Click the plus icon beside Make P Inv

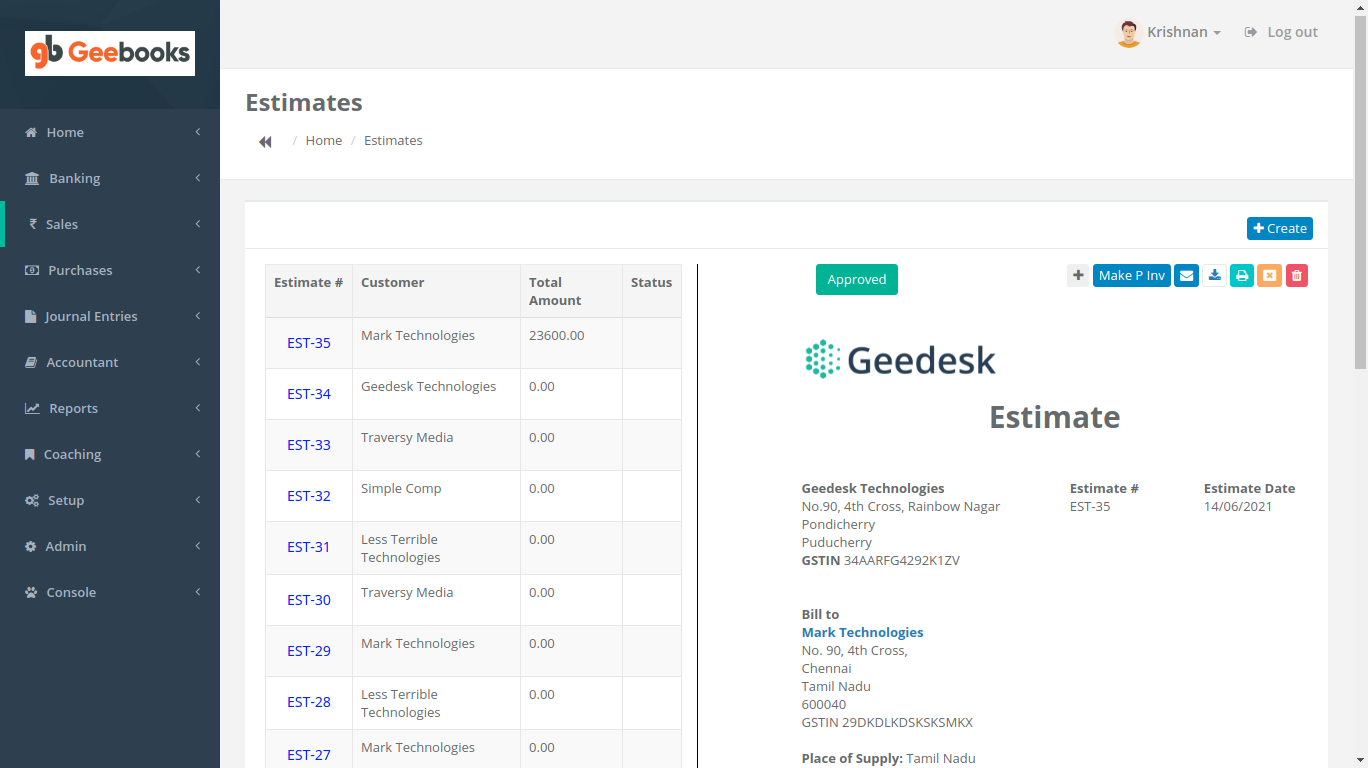coord(1077,275)
